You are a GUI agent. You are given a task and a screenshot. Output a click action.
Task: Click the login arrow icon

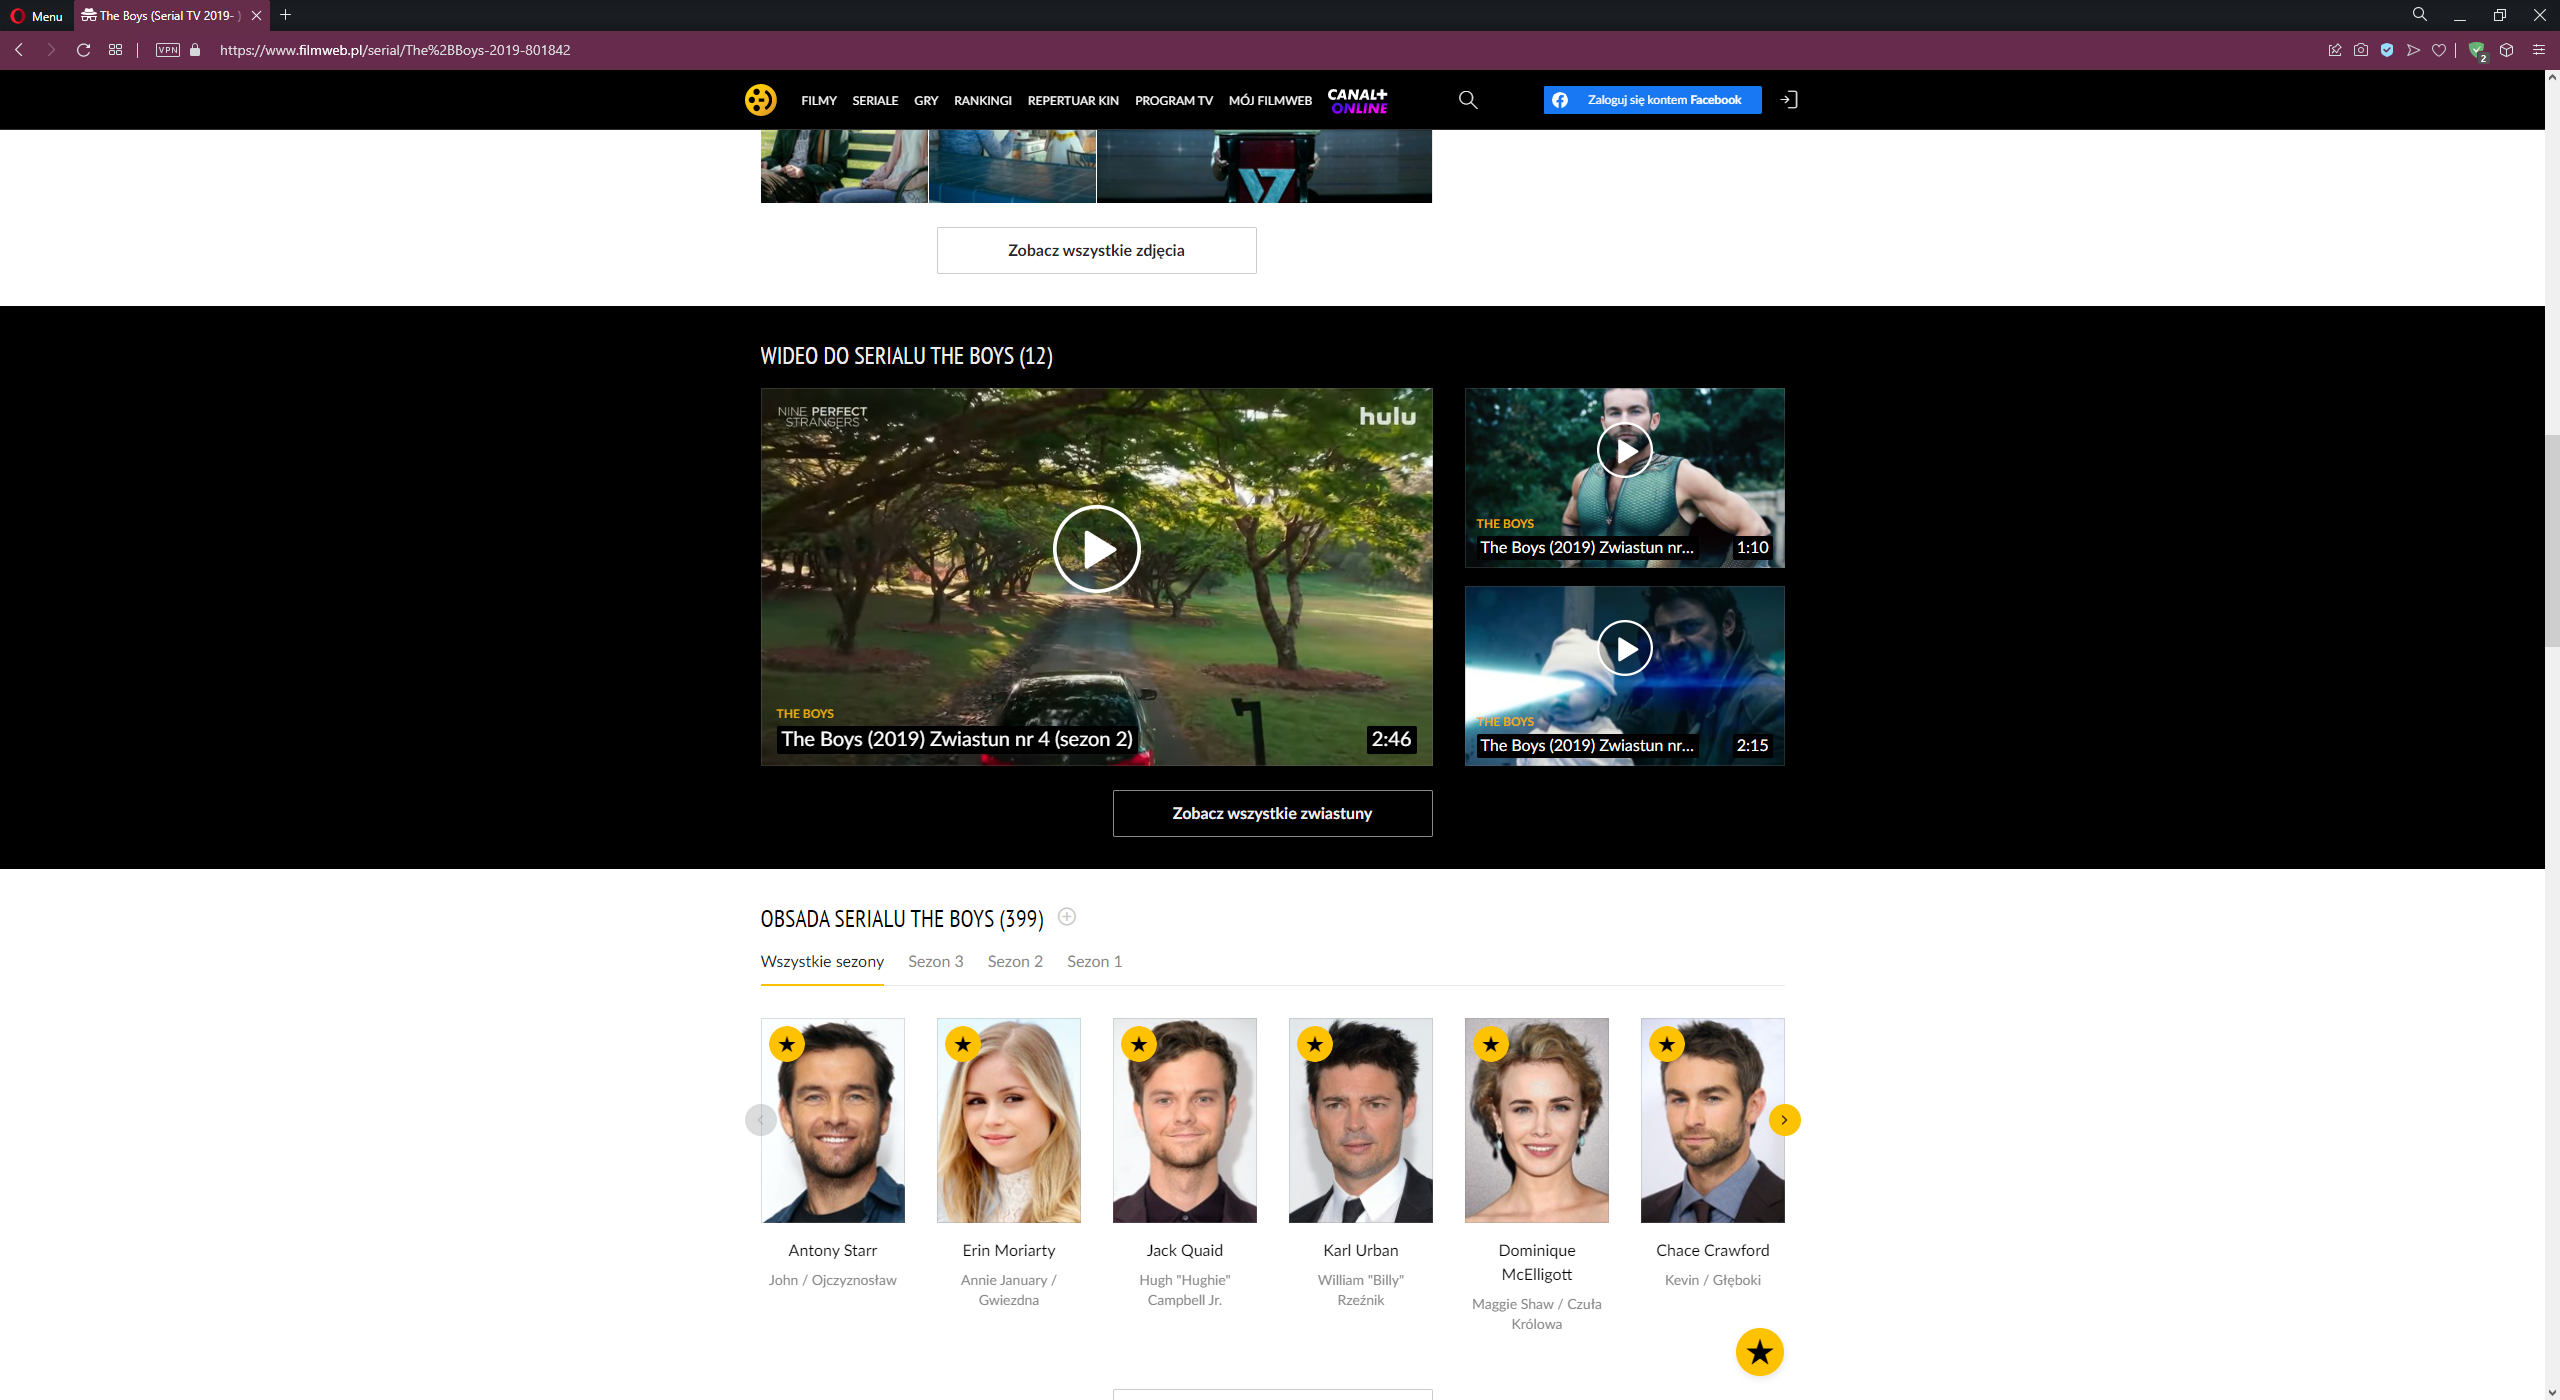[1789, 99]
